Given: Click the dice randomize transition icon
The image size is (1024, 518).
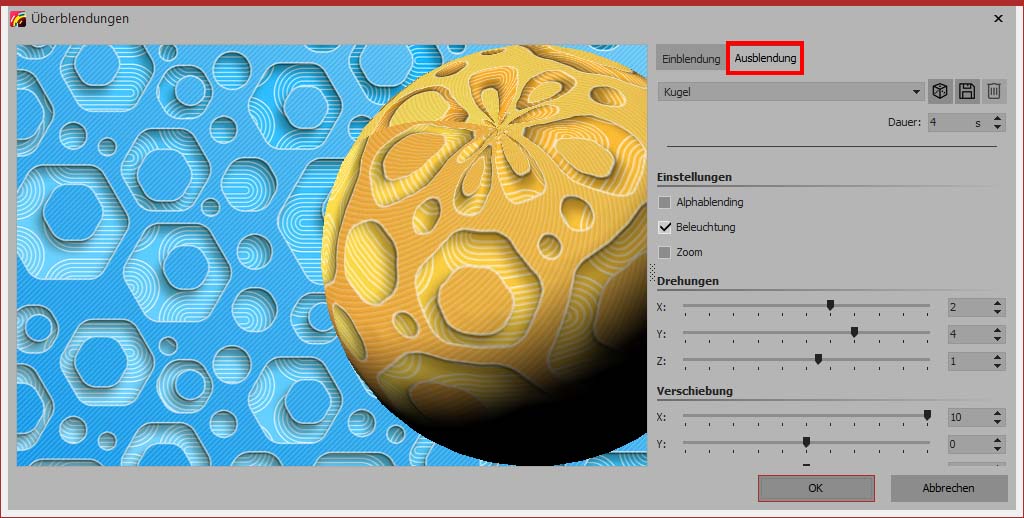Looking at the screenshot, I should (x=939, y=92).
